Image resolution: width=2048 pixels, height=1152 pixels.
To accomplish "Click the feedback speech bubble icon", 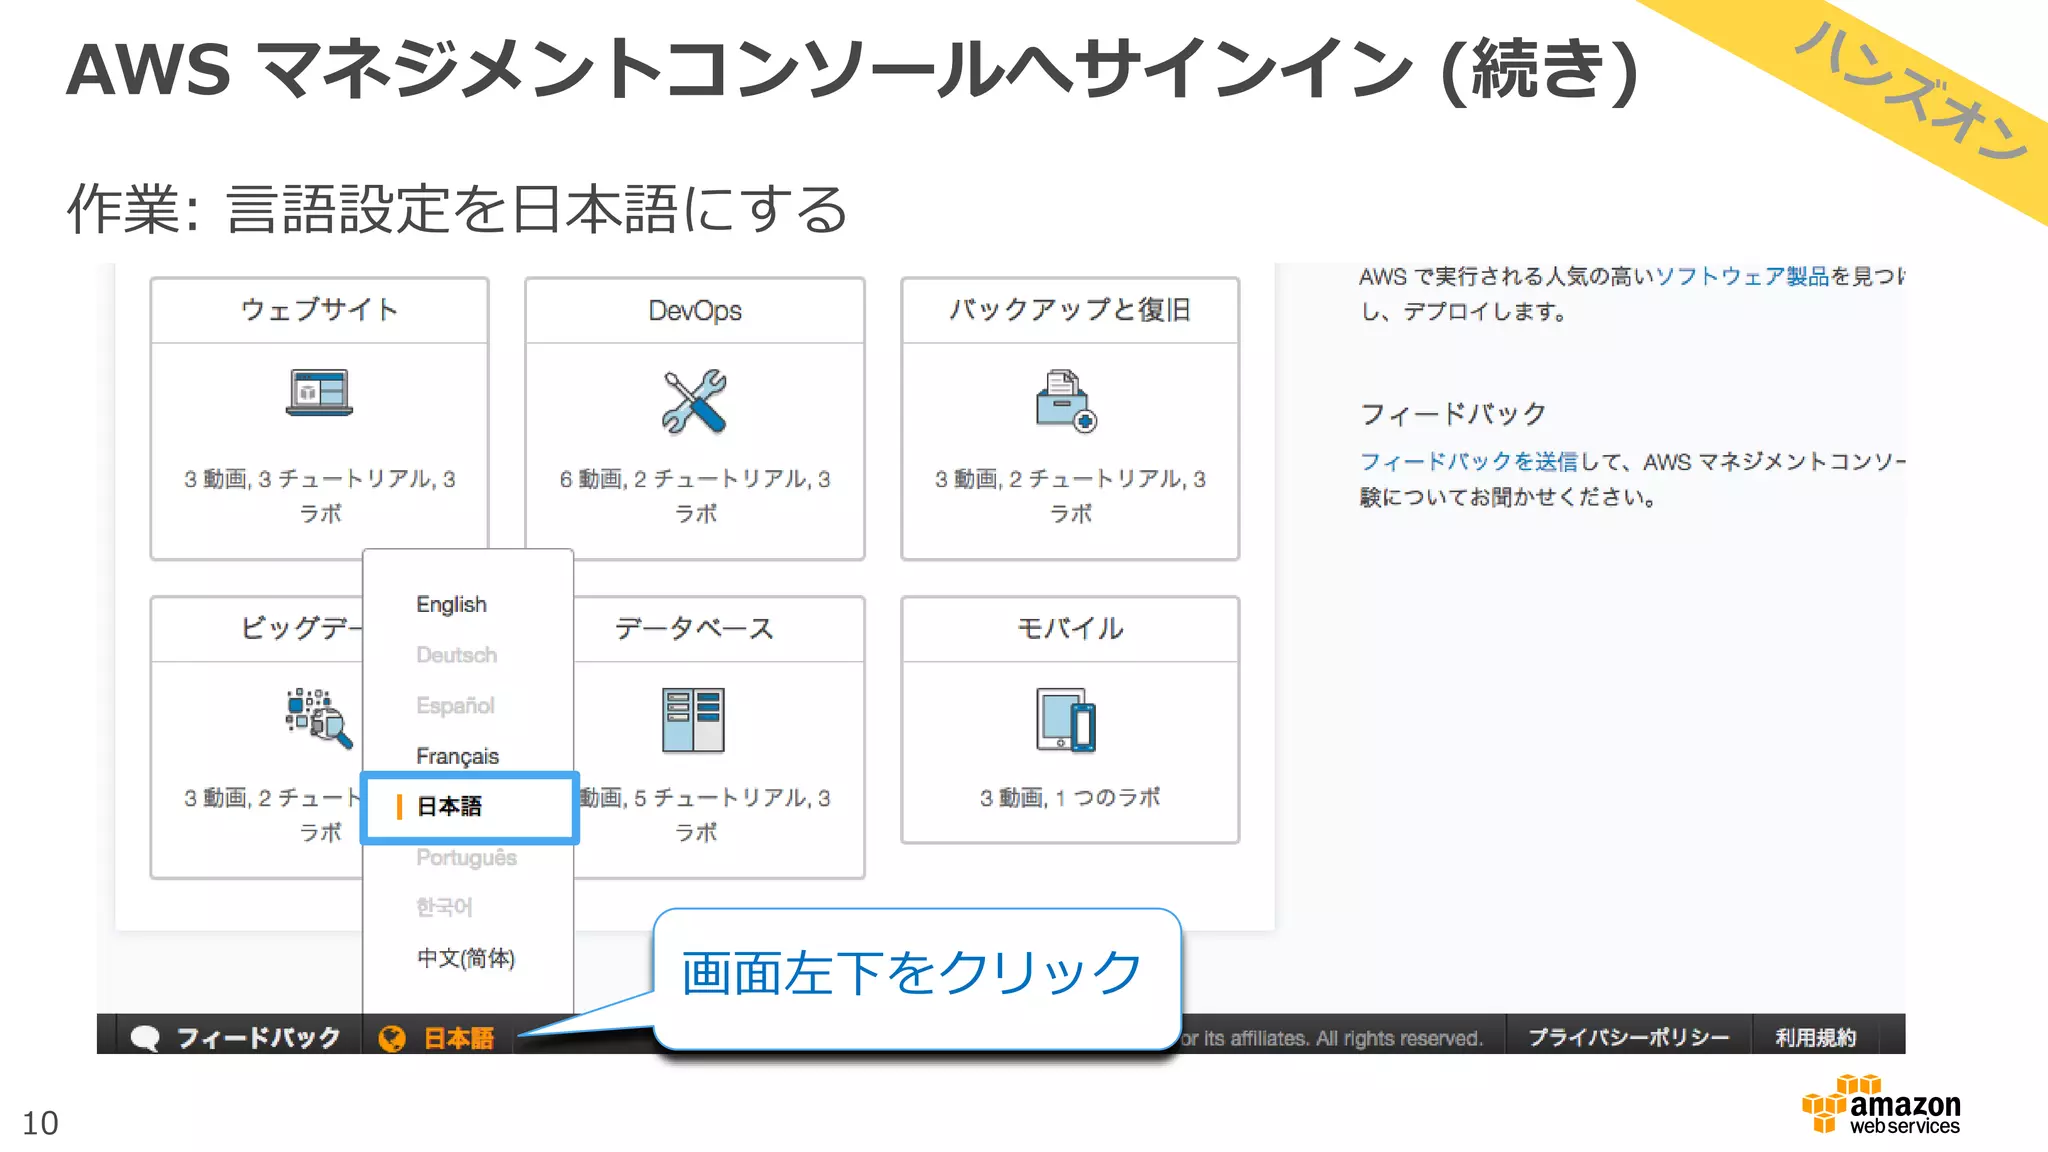I will click(145, 1038).
